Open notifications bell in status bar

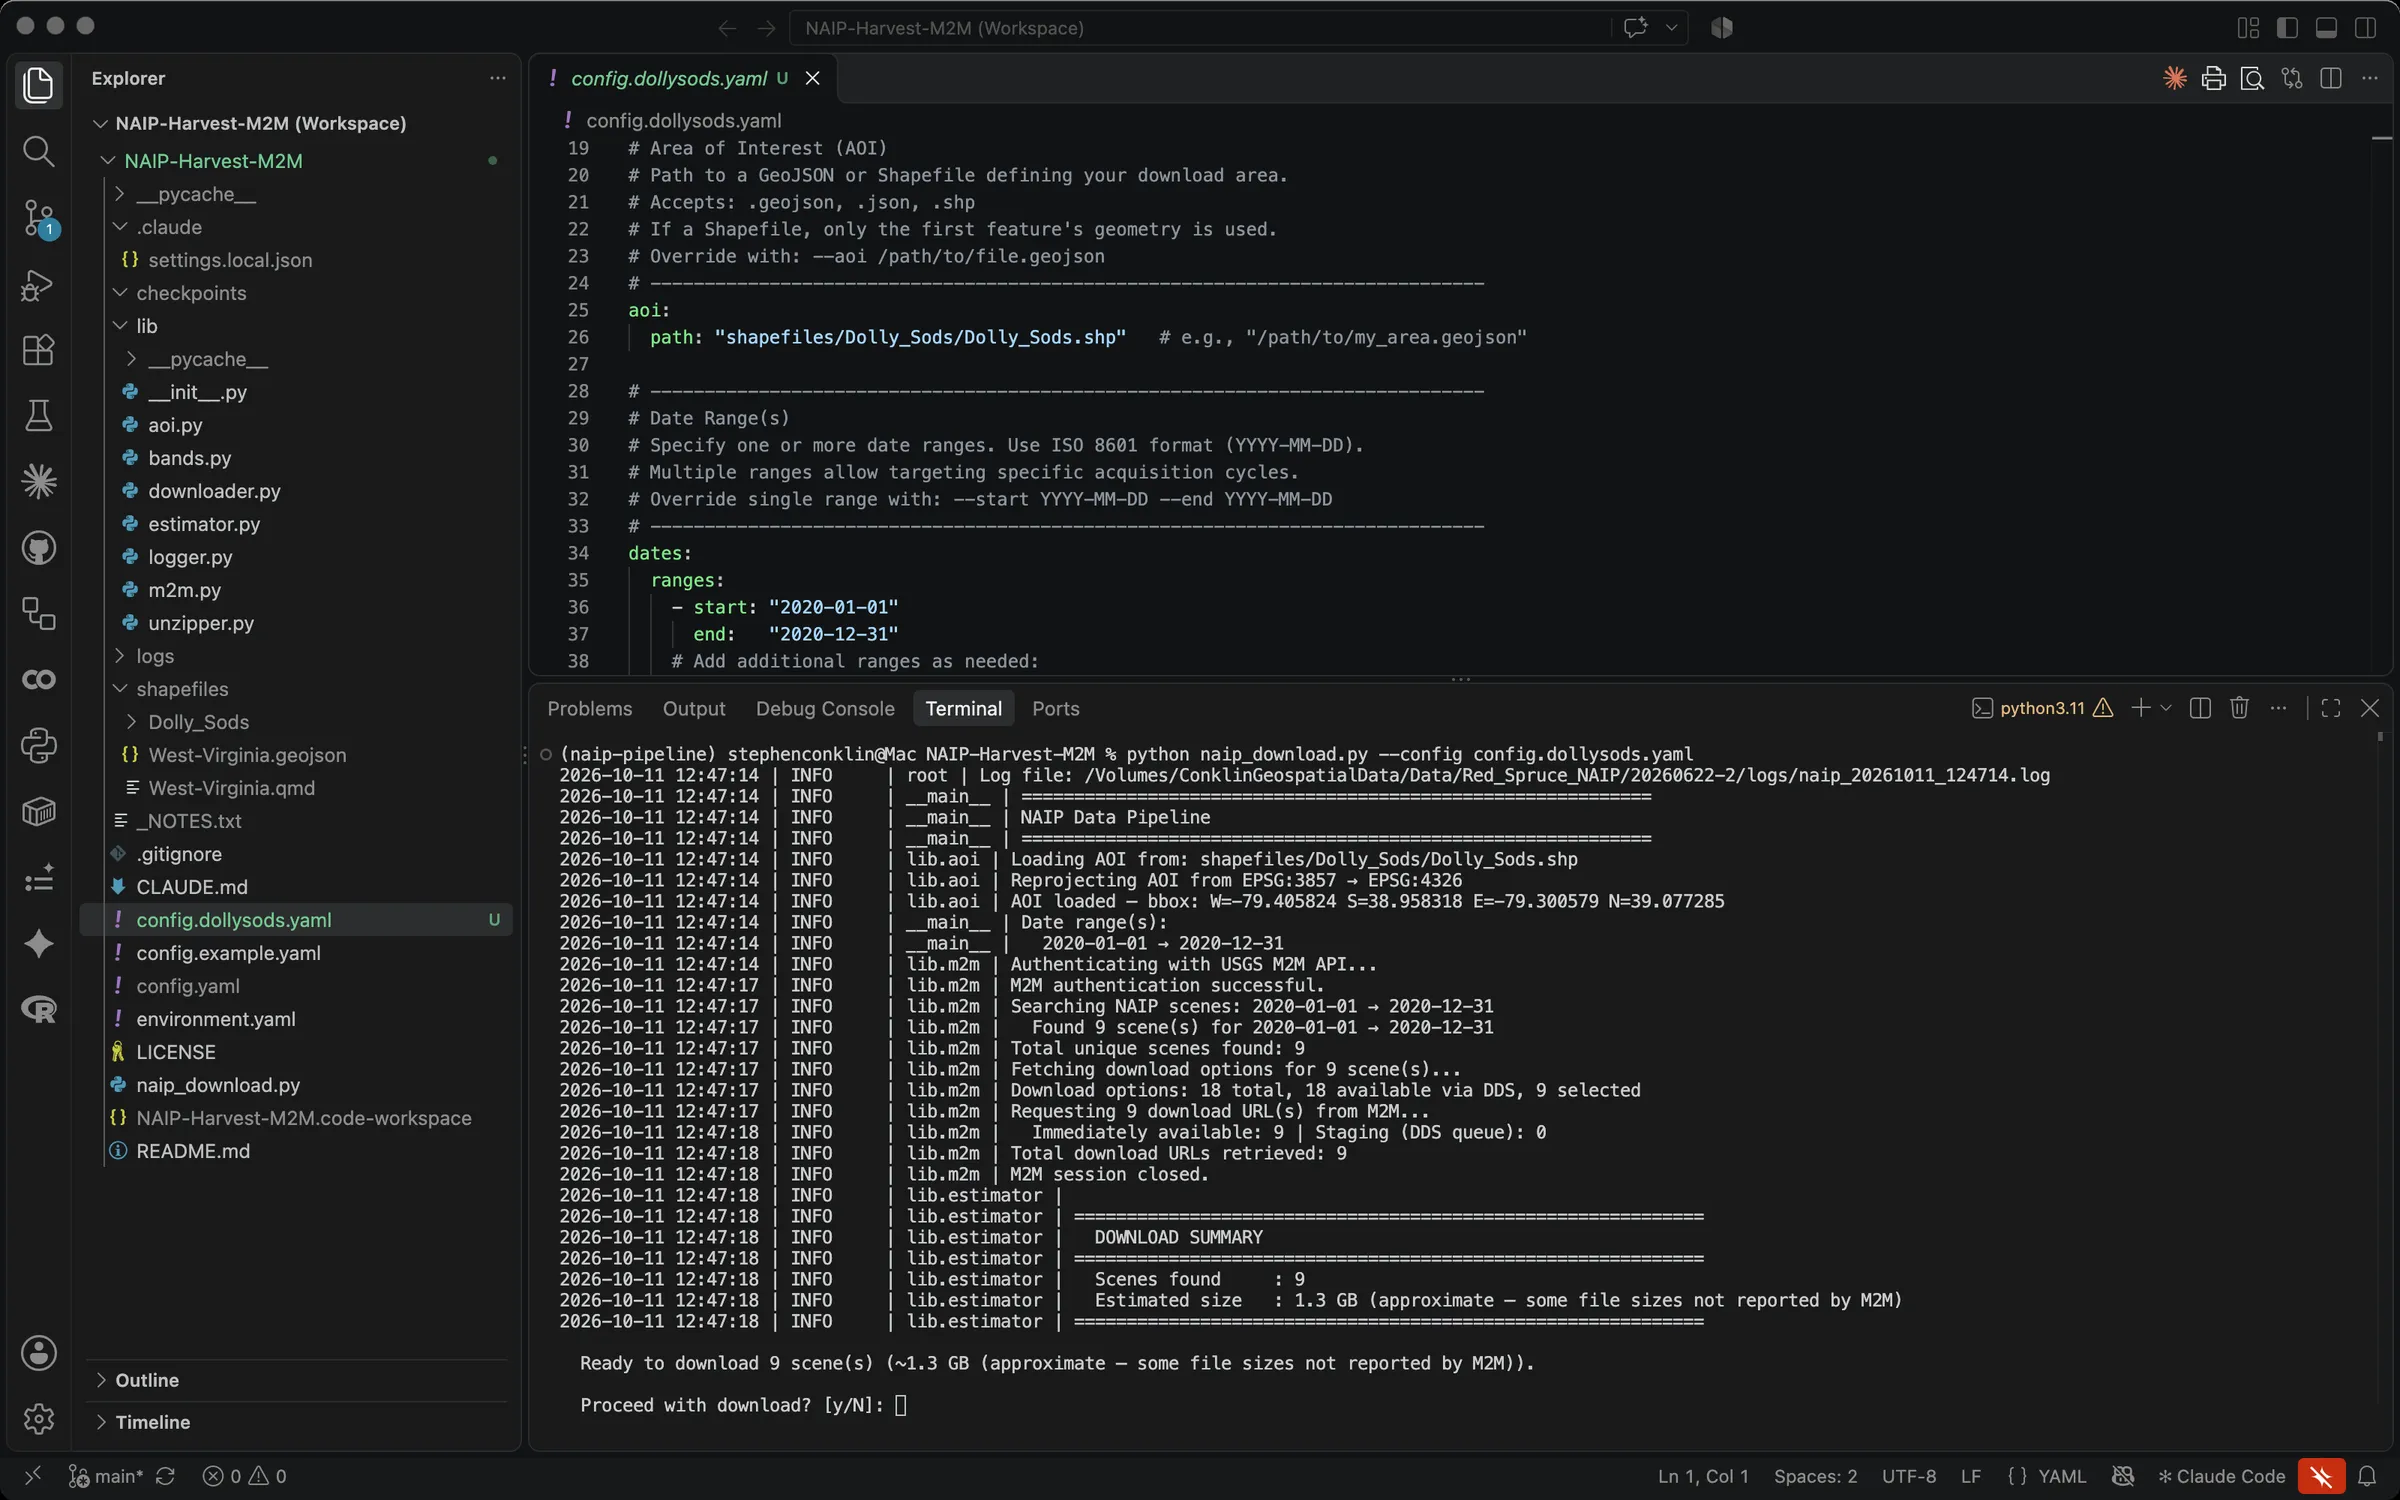[2367, 1476]
